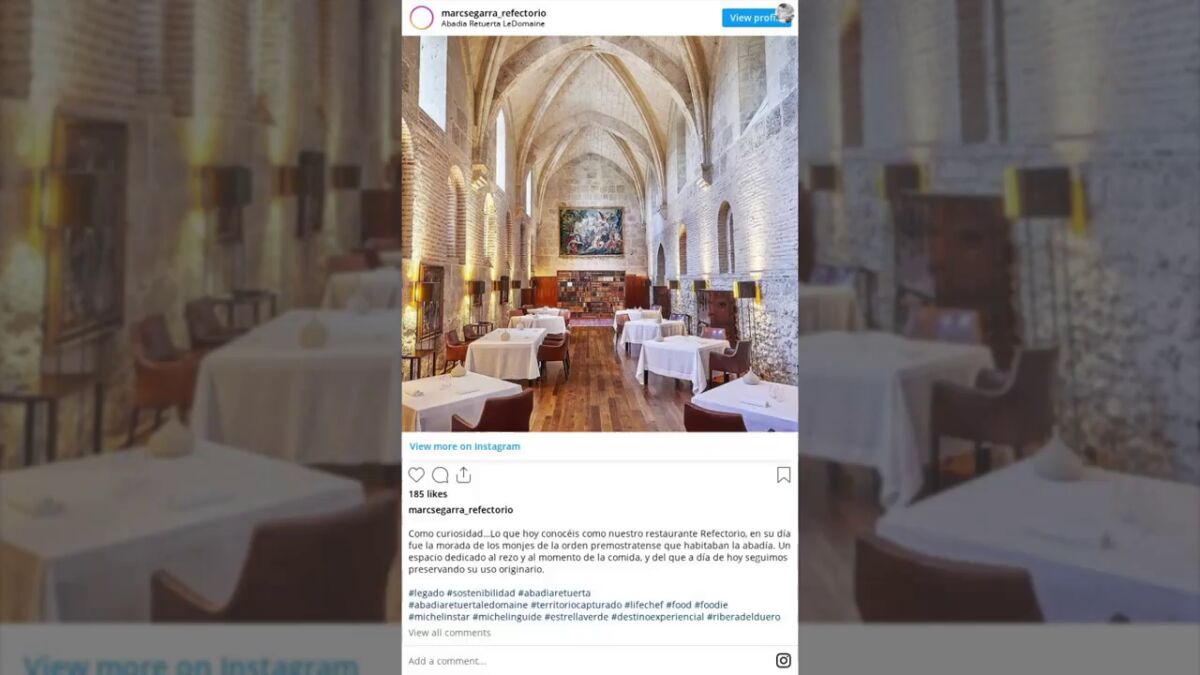Open the #michelinstar hashtag
The width and height of the screenshot is (1200, 675).
pyautogui.click(x=440, y=617)
